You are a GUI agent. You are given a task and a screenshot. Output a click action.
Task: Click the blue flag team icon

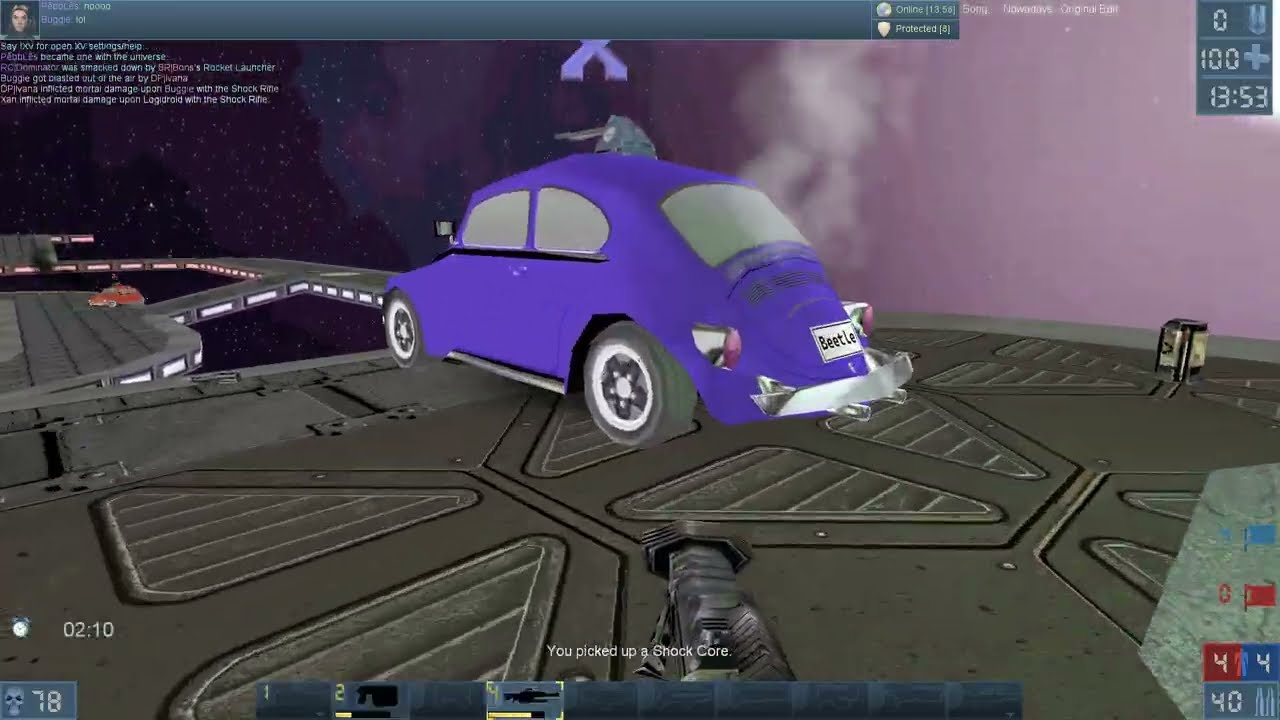pos(1259,537)
